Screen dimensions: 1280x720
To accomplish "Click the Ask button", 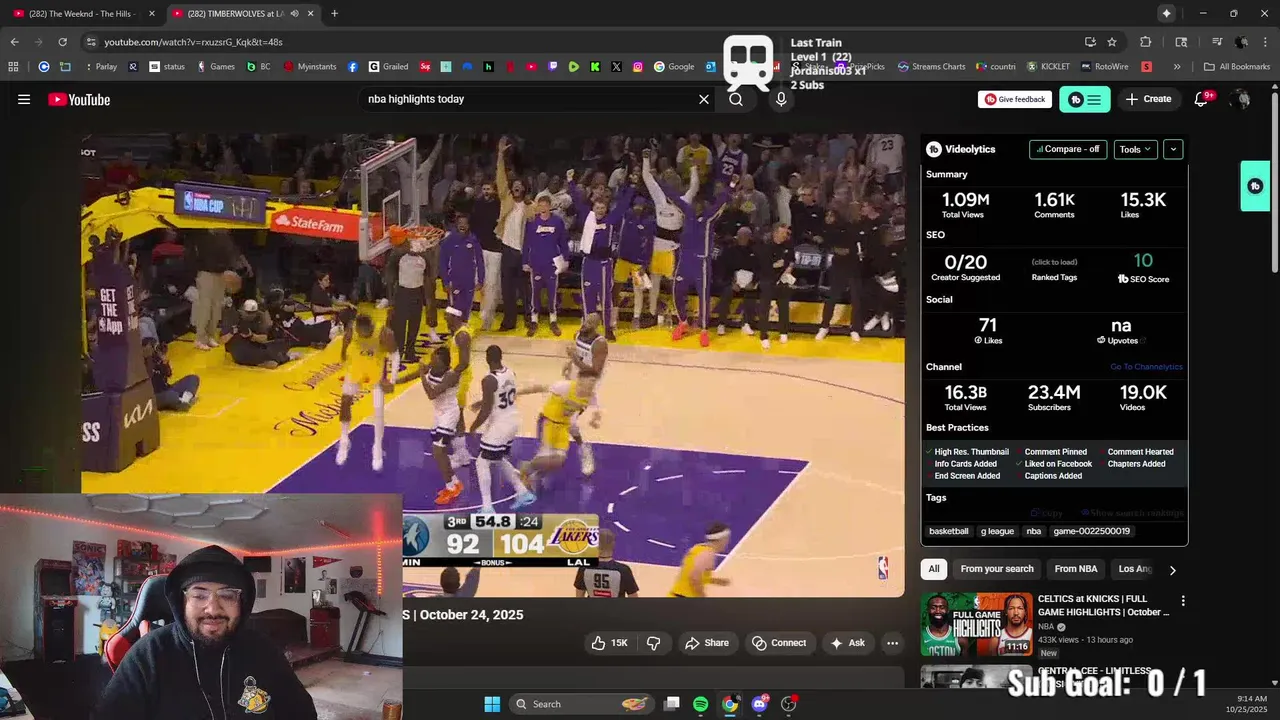I will pyautogui.click(x=847, y=643).
